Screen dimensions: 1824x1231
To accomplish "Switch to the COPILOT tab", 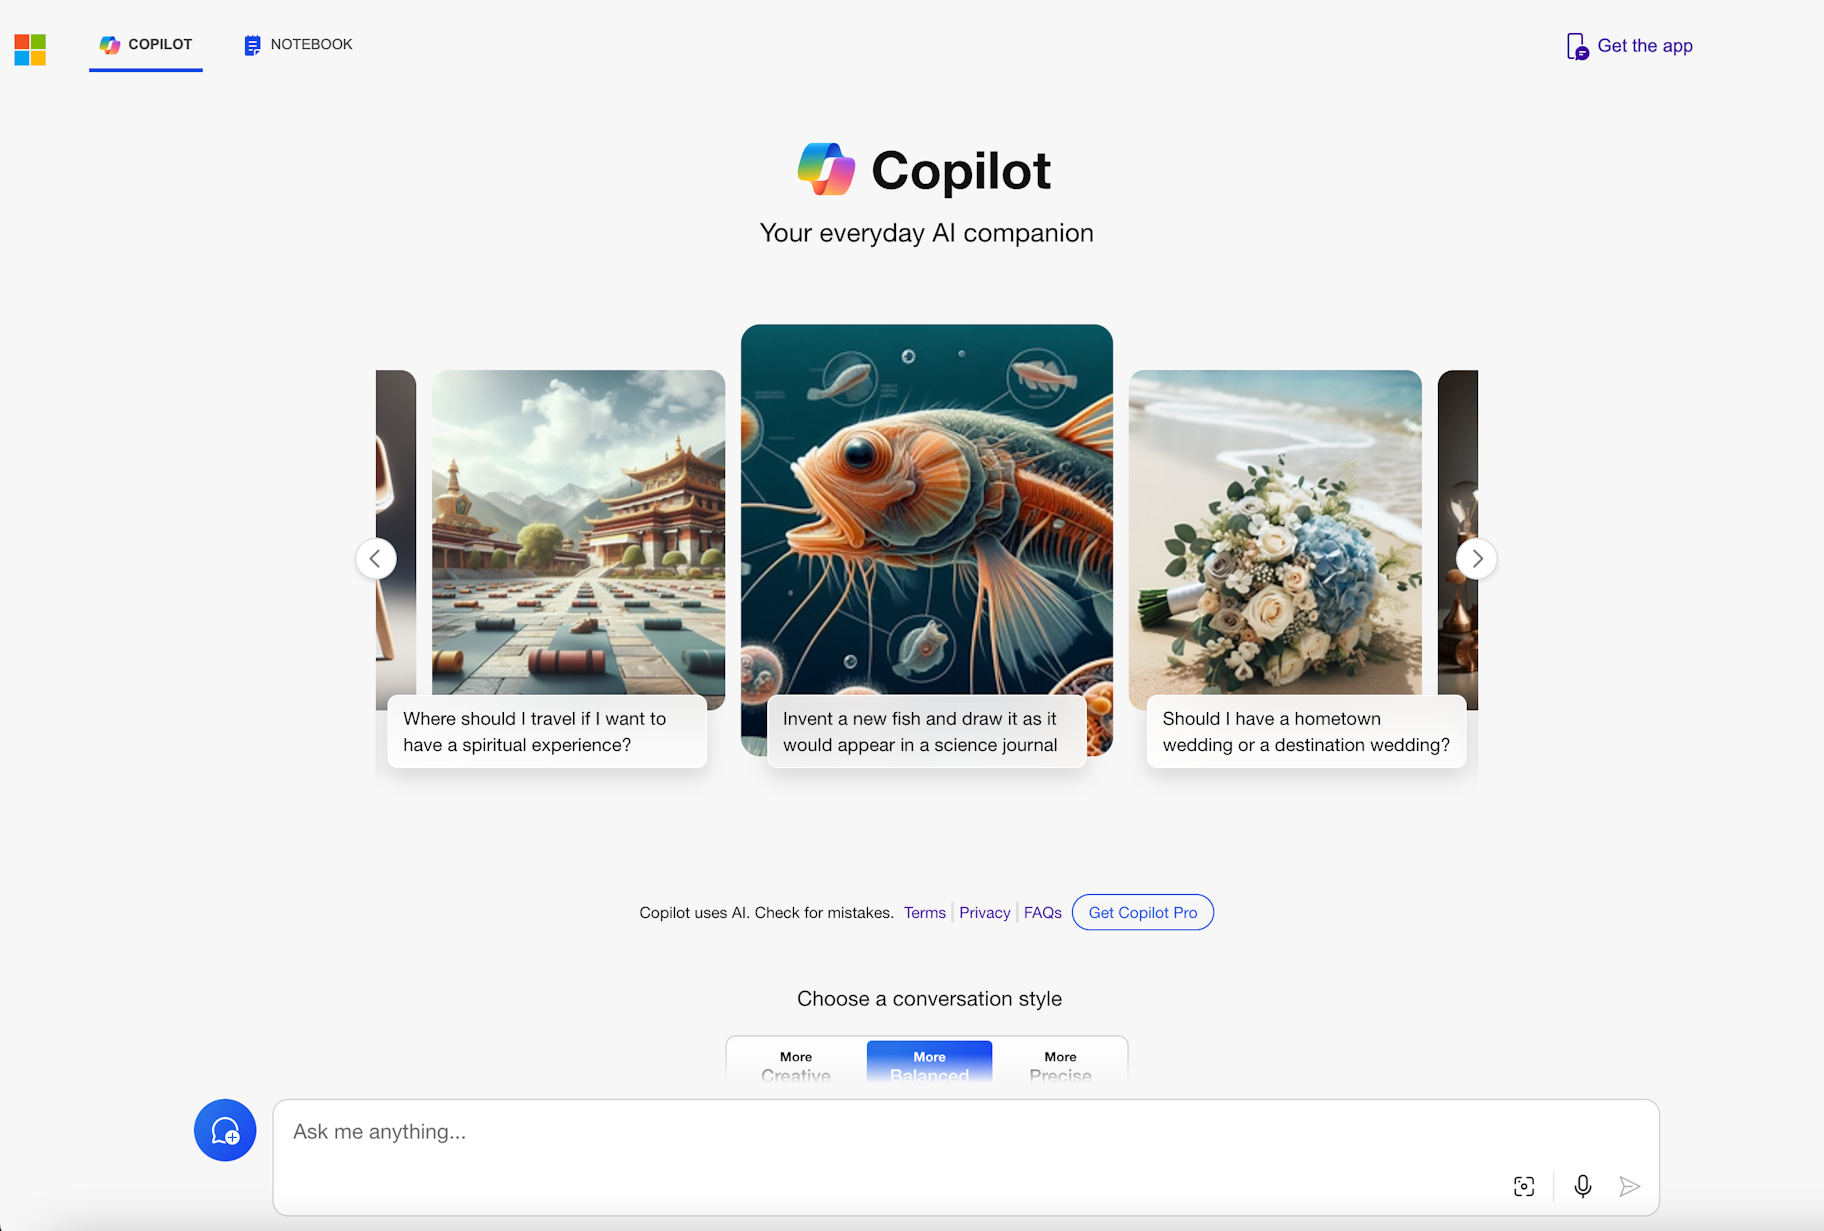I will [146, 45].
